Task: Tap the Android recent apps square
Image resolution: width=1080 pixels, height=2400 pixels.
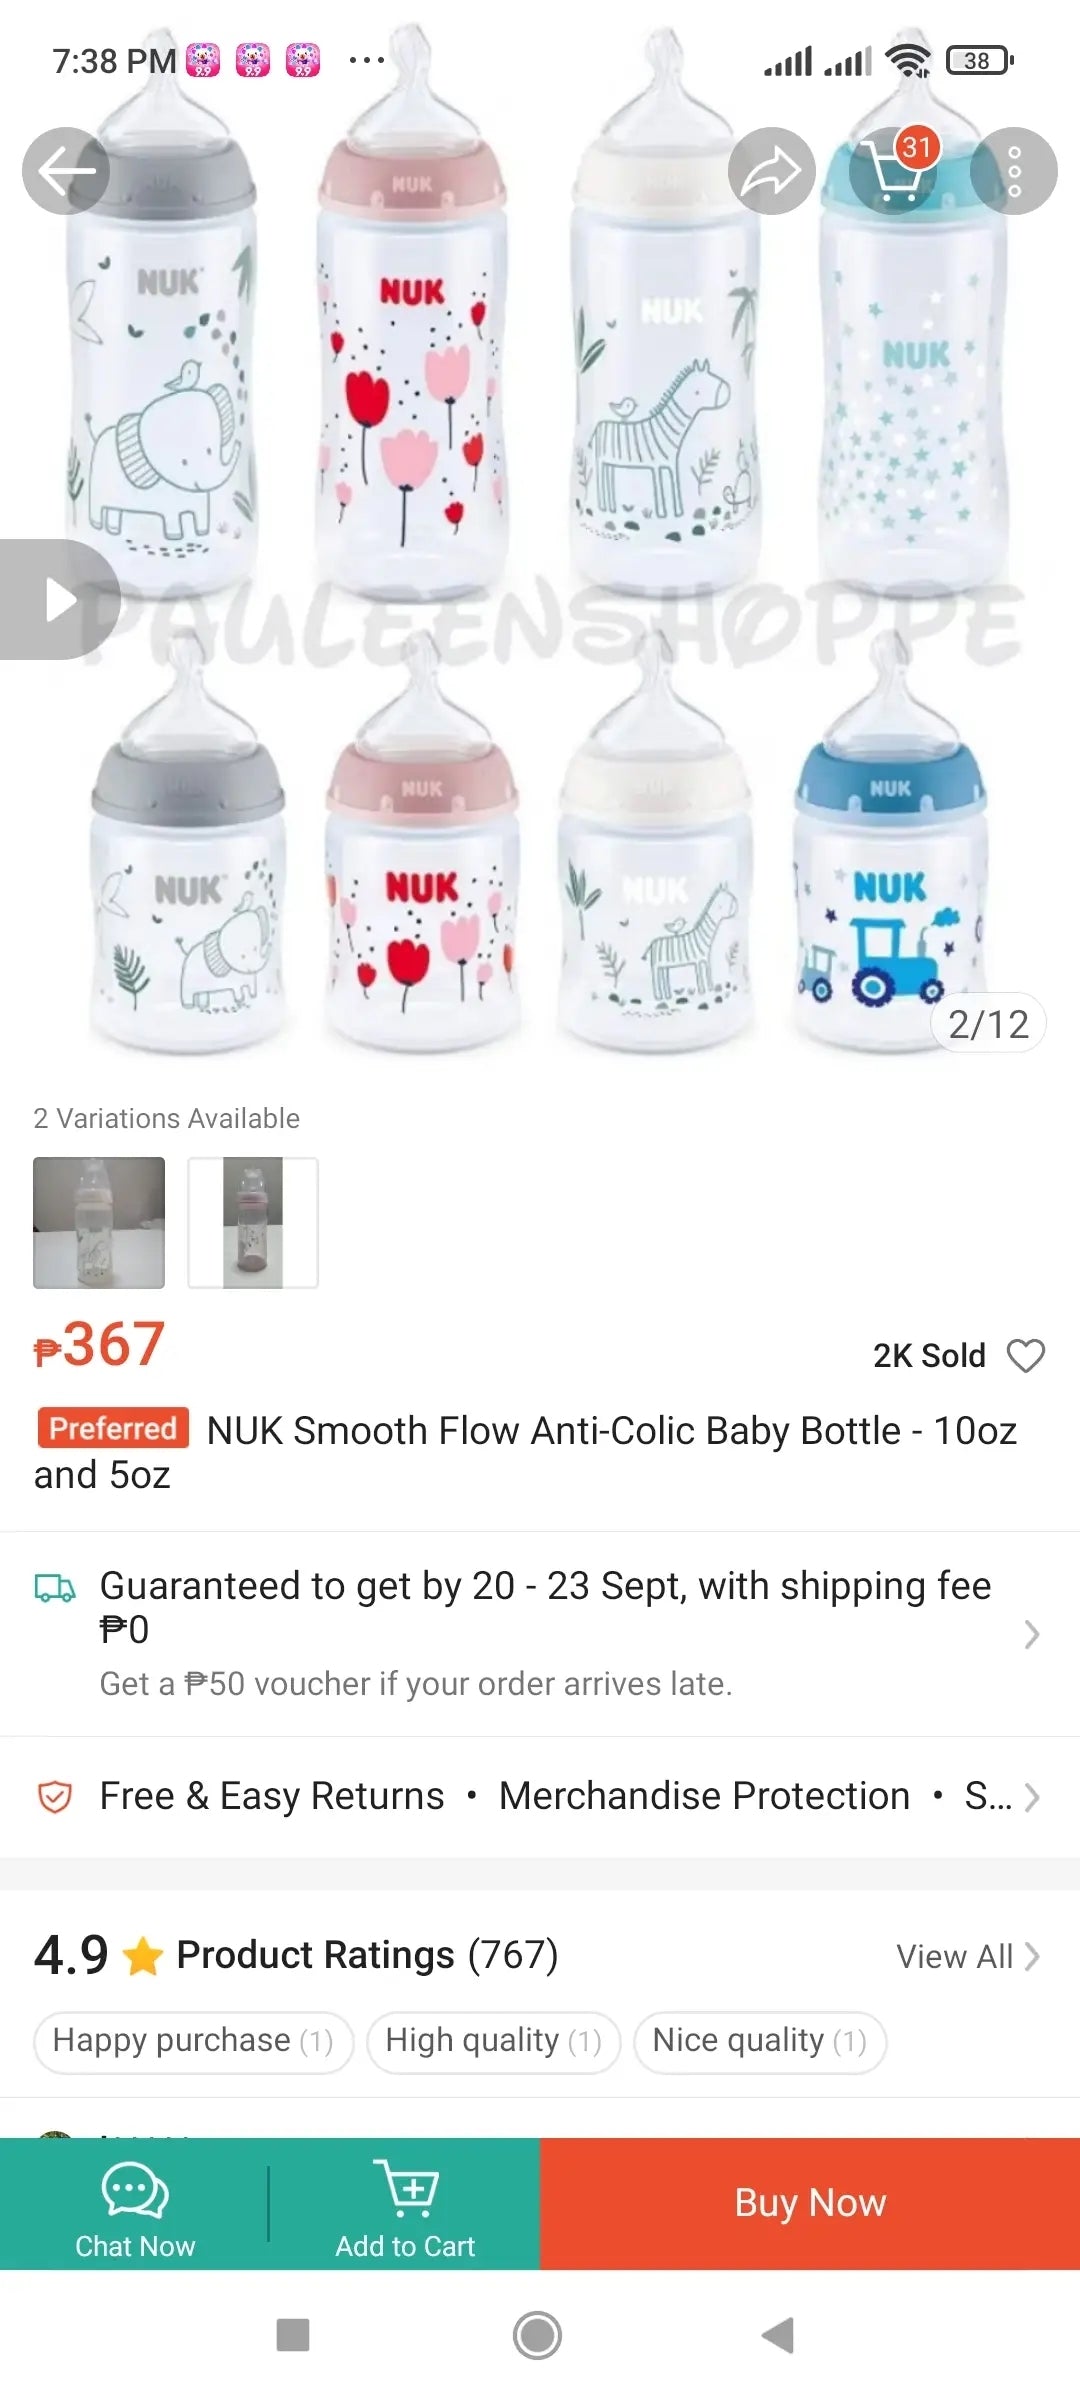Action: [x=293, y=2336]
